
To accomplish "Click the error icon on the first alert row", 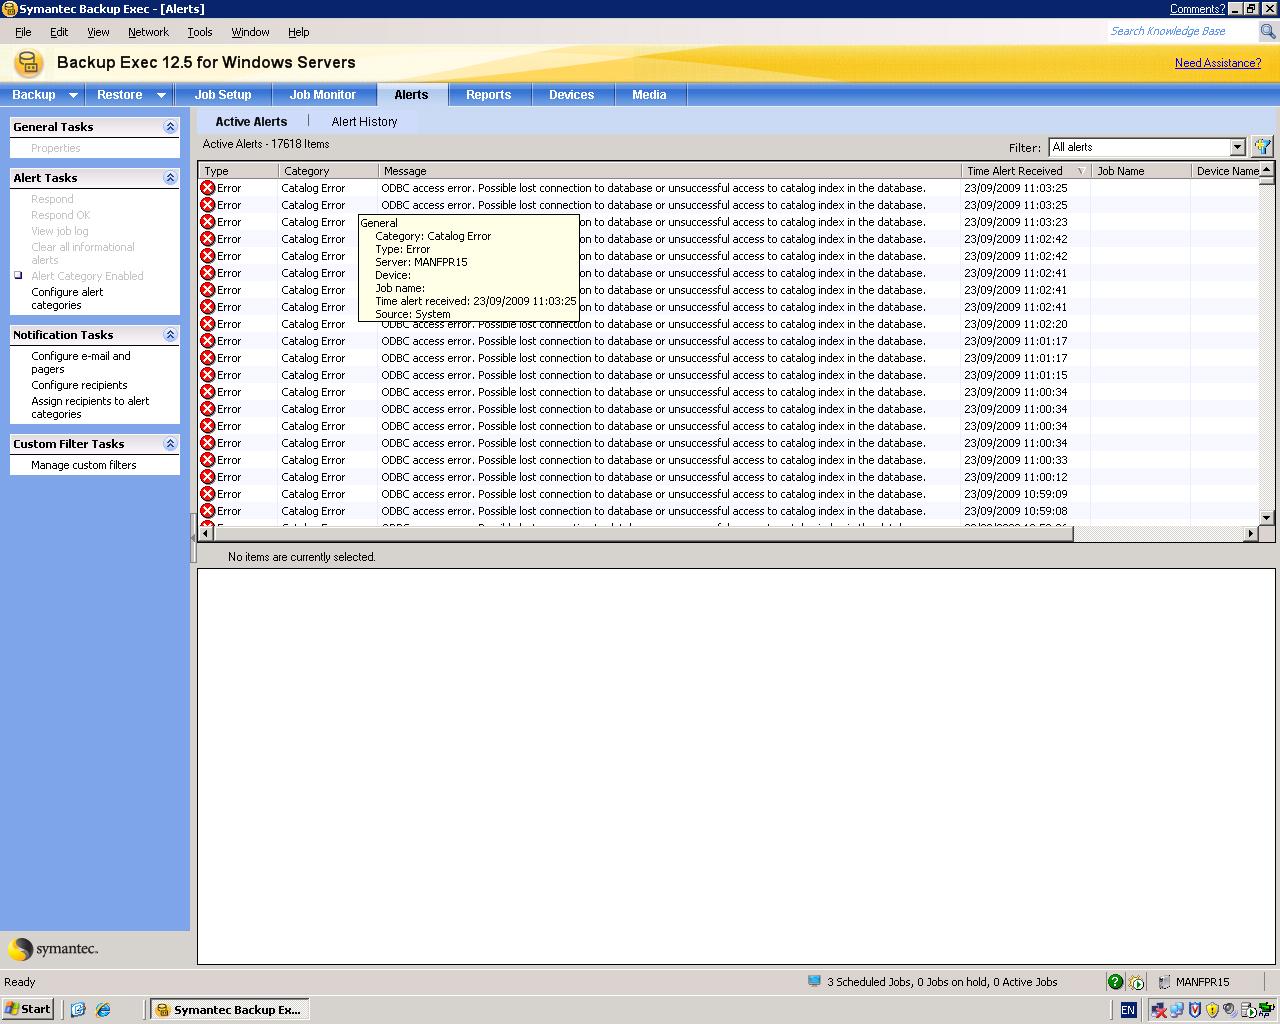I will 208,188.
